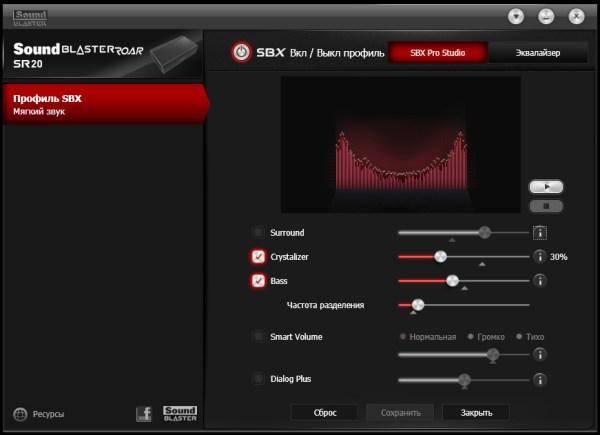Viewport: 600px width, 435px height.
Task: View the Dialog Plus info icon
Action: click(x=540, y=380)
